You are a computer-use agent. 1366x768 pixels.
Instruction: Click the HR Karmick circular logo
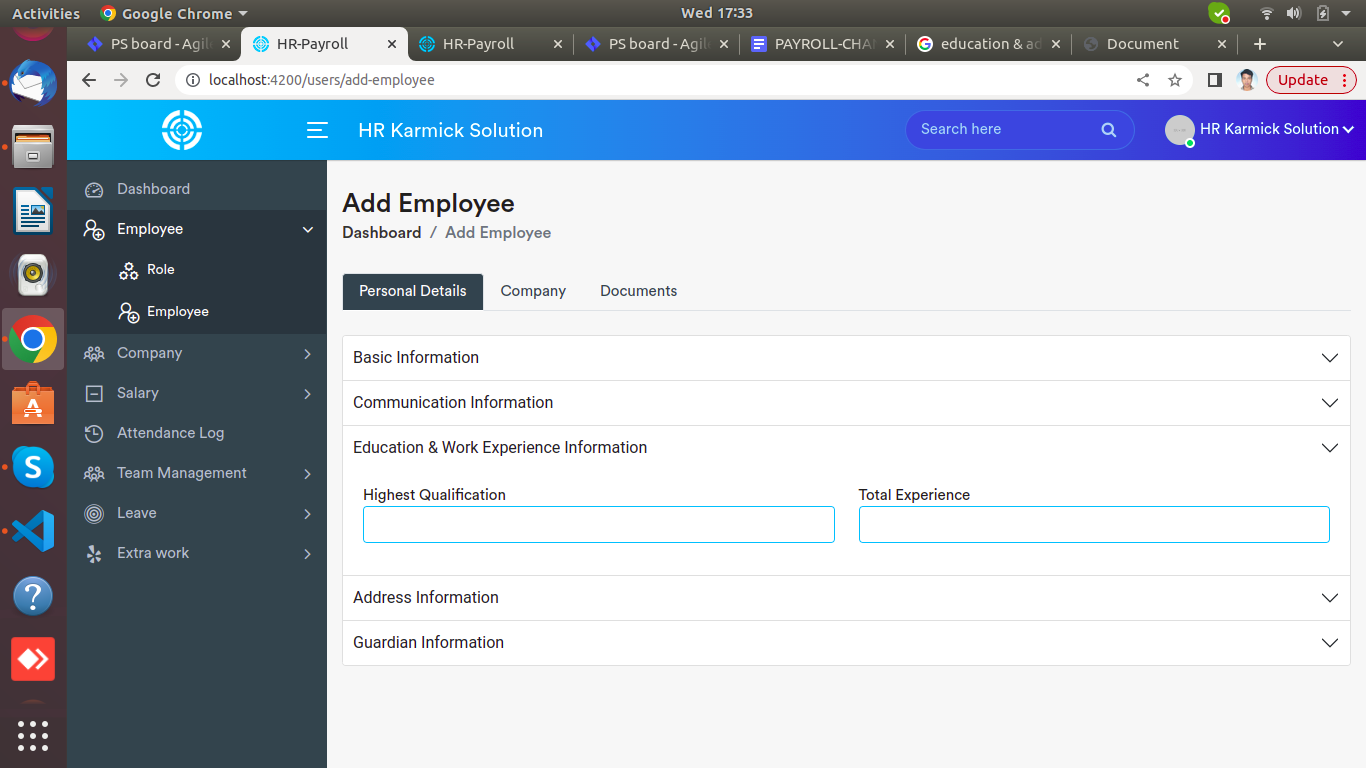[x=182, y=130]
